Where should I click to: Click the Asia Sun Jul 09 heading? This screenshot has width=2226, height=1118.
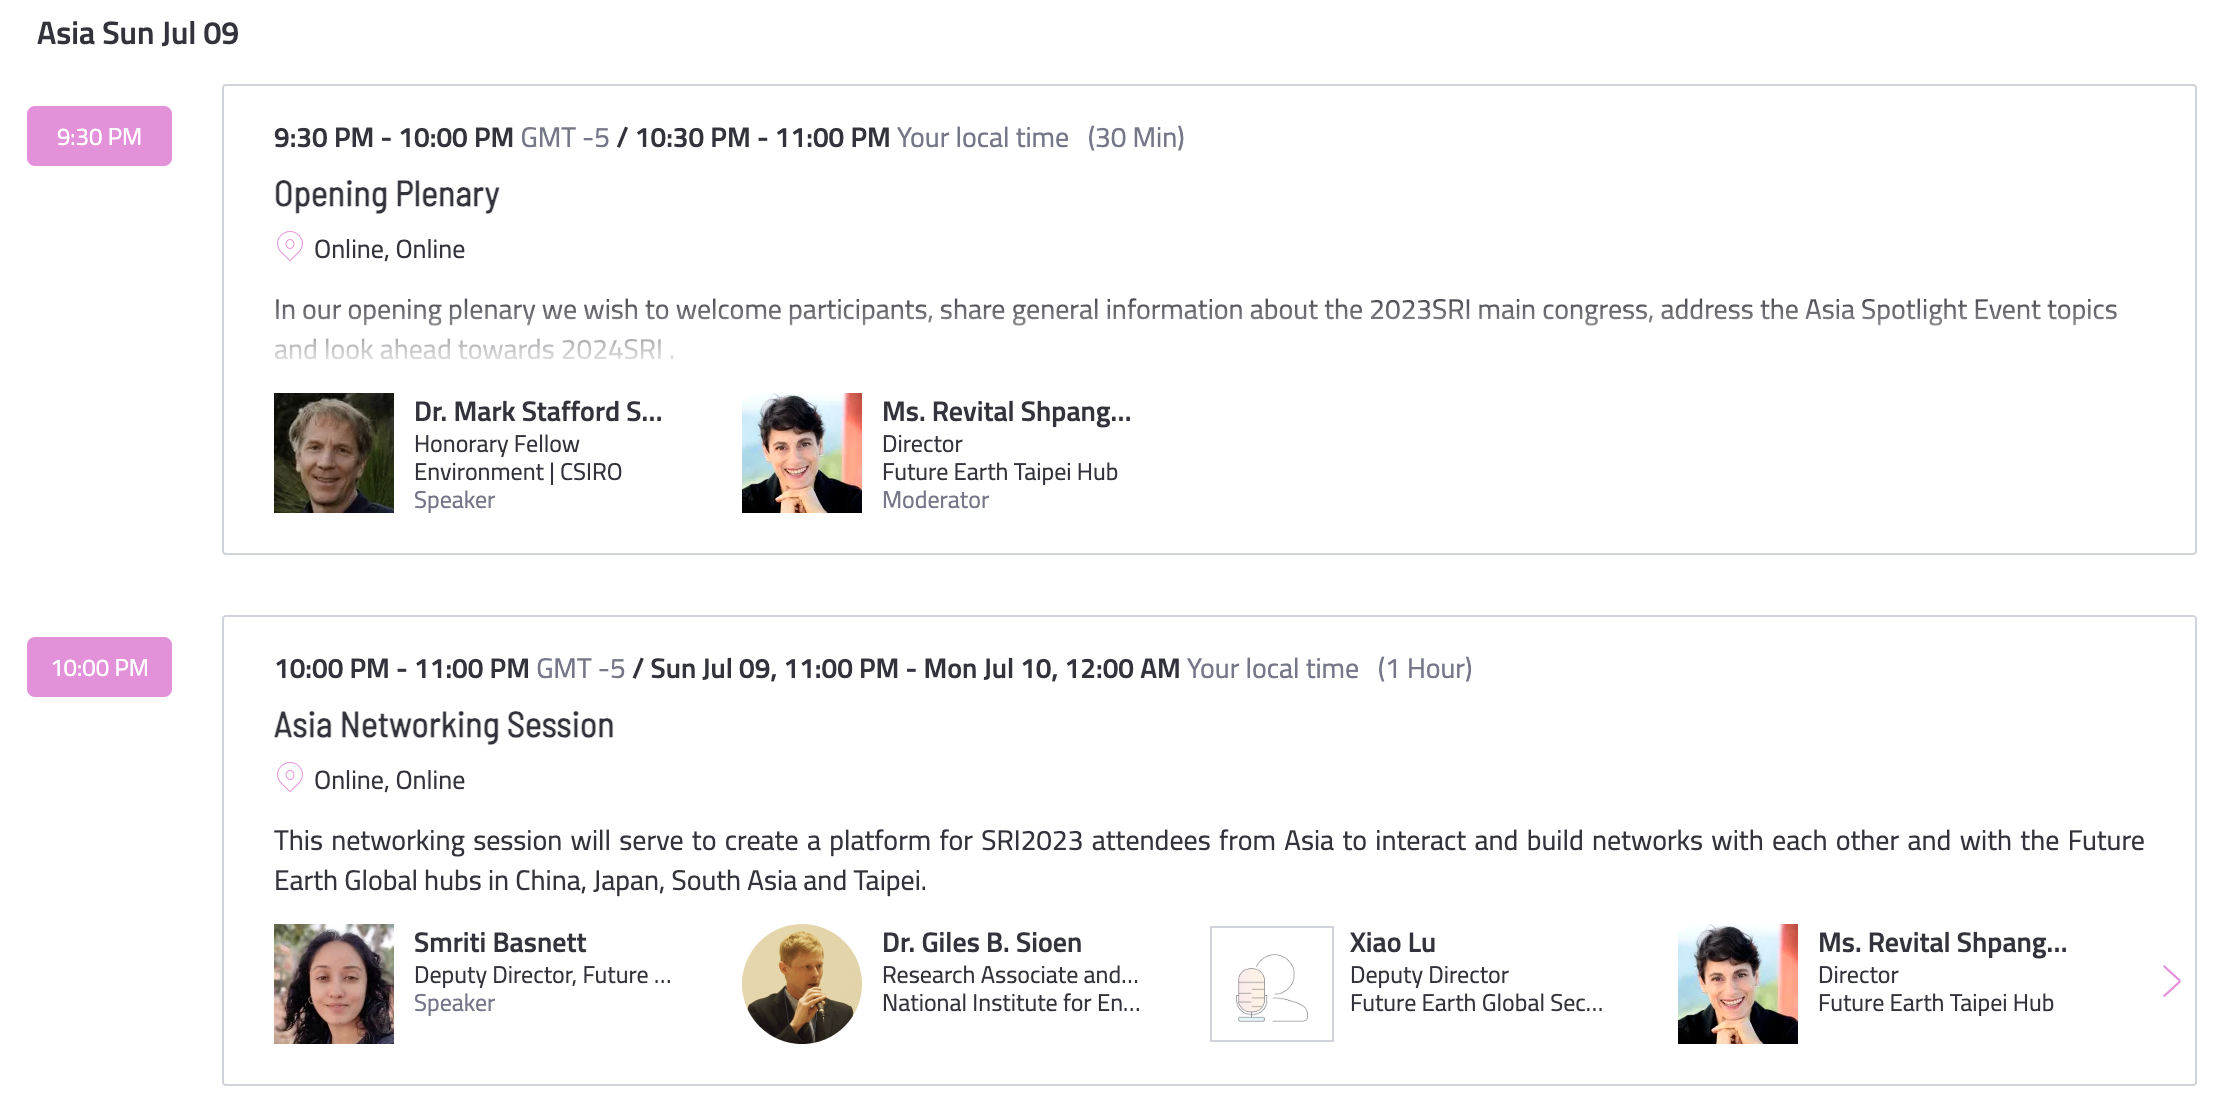[138, 33]
